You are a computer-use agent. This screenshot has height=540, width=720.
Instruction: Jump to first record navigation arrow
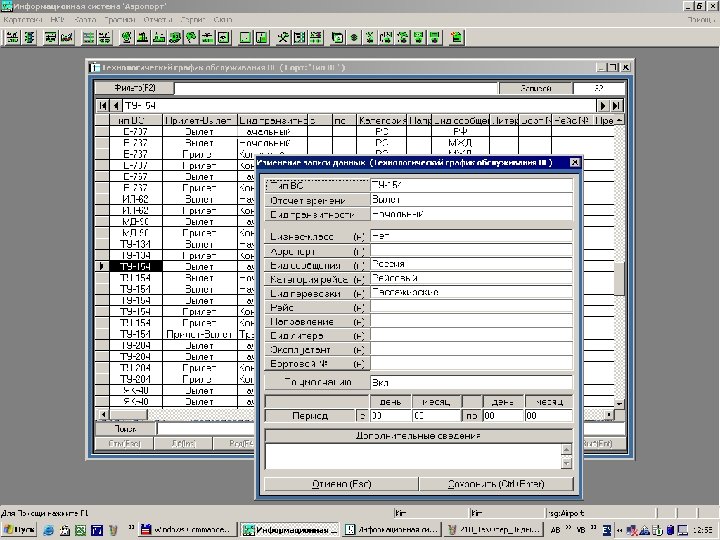pyautogui.click(x=103, y=105)
